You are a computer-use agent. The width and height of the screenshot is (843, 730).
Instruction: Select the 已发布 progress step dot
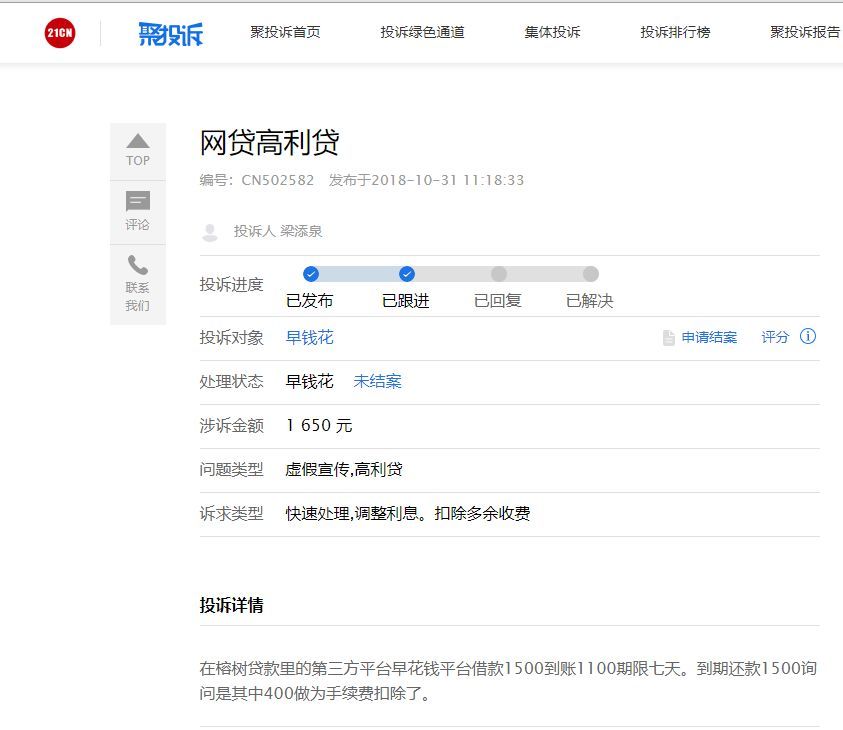tap(313, 273)
